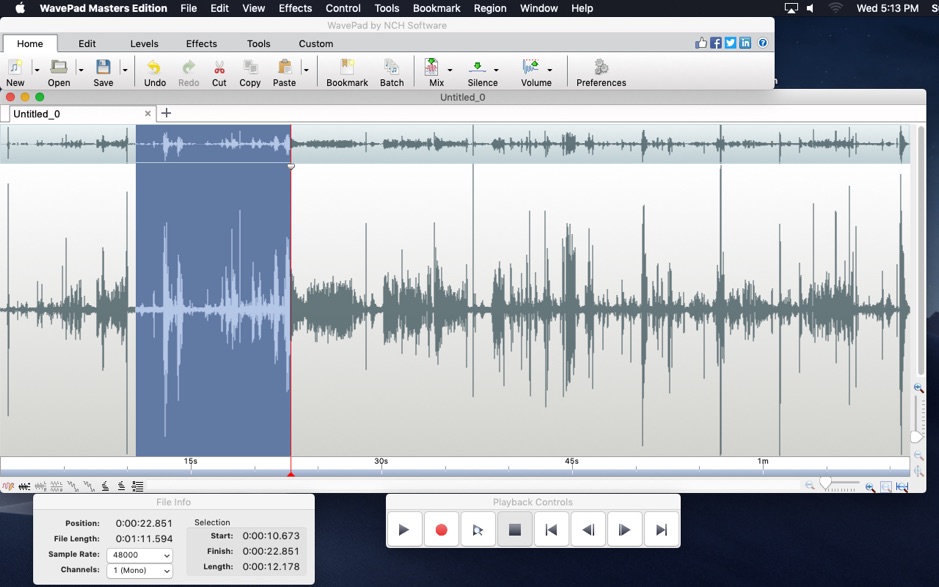Activate the zoom-in magnifier near bottom right
The height and width of the screenshot is (587, 939).
coord(868,487)
